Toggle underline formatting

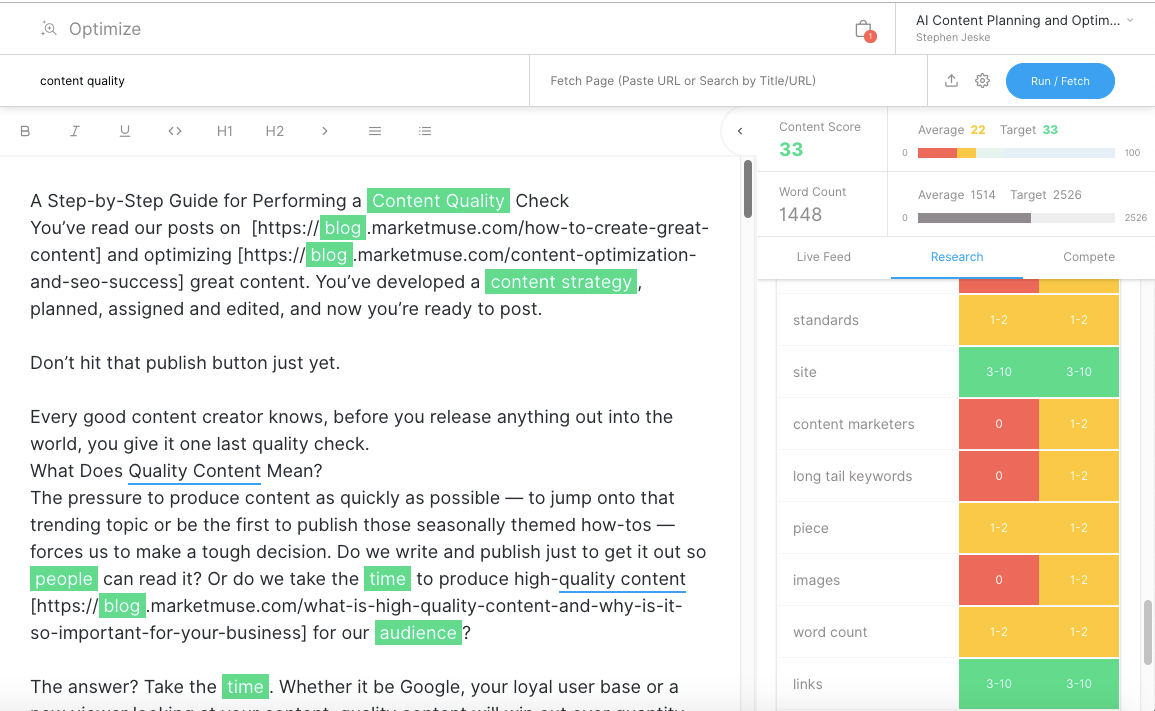125,130
